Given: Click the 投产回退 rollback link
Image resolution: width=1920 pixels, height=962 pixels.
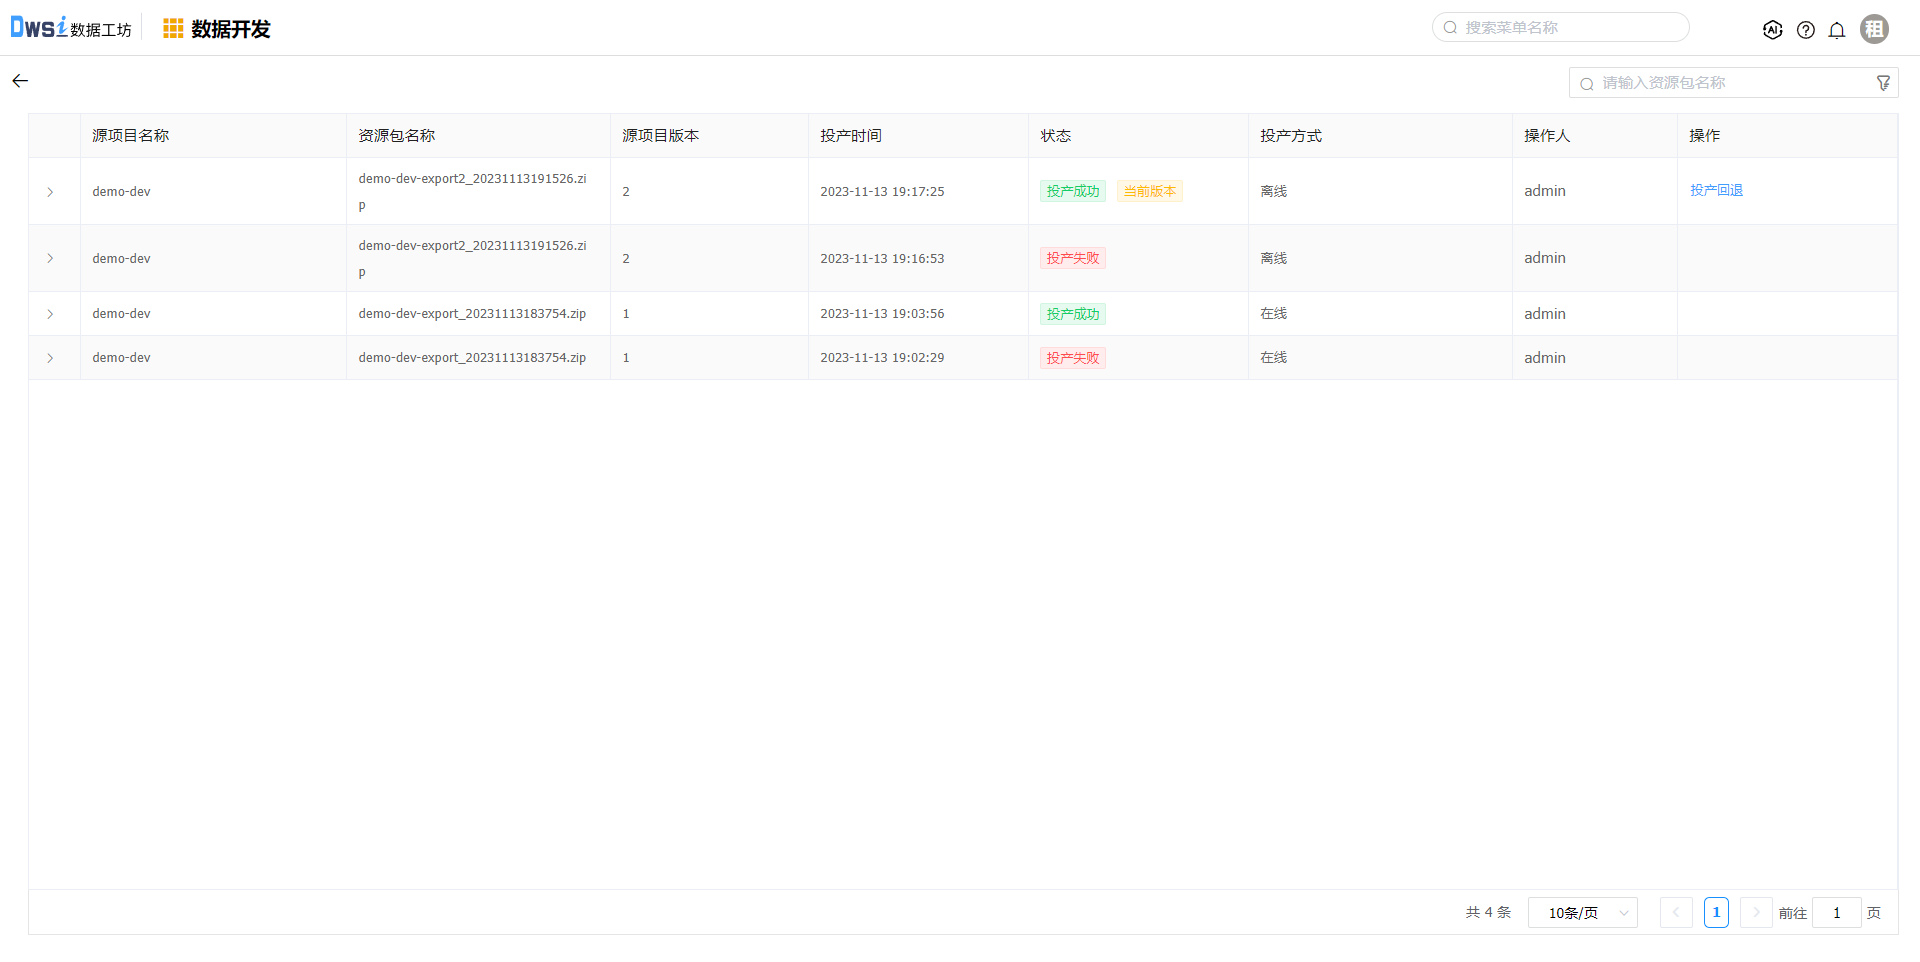Looking at the screenshot, I should pyautogui.click(x=1716, y=190).
